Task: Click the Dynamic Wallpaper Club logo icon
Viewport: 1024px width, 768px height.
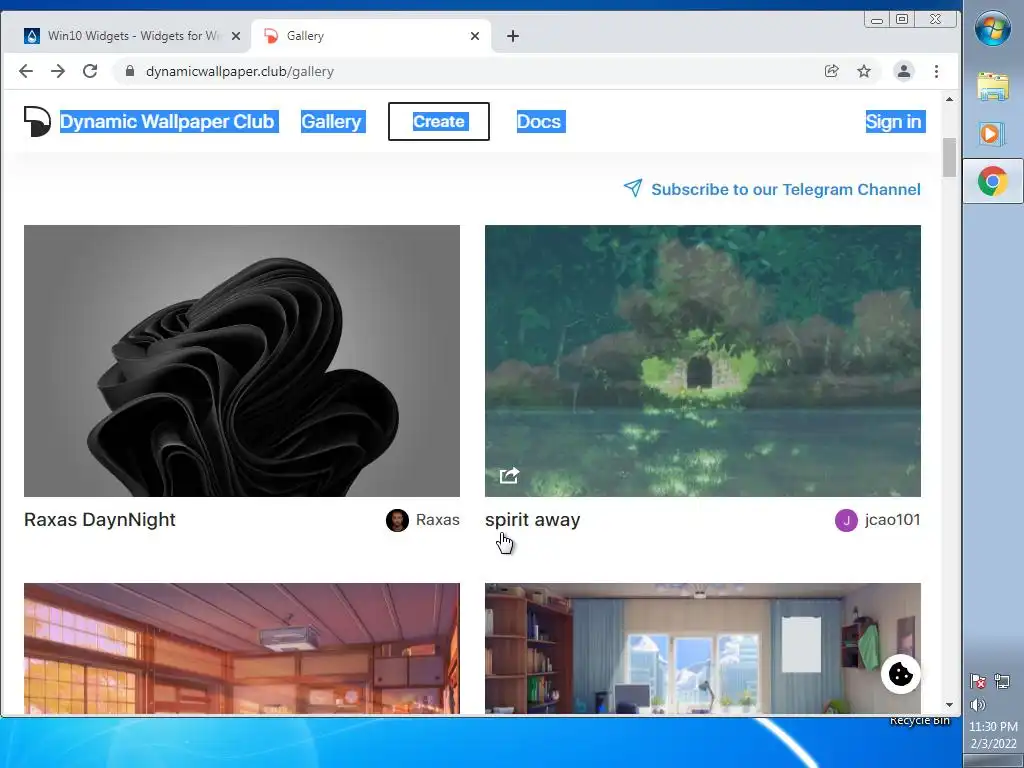Action: click(37, 121)
